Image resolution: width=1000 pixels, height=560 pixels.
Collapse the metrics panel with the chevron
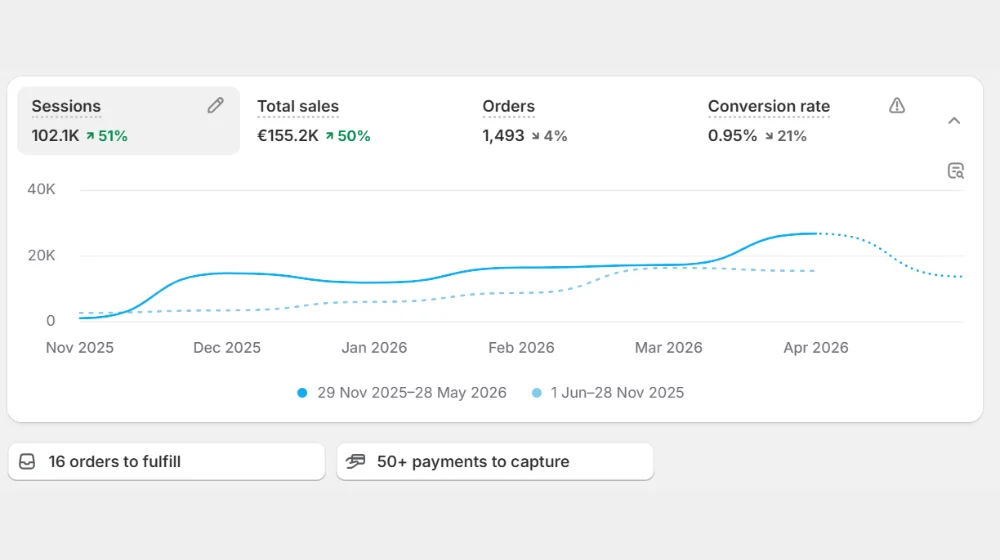coord(954,121)
